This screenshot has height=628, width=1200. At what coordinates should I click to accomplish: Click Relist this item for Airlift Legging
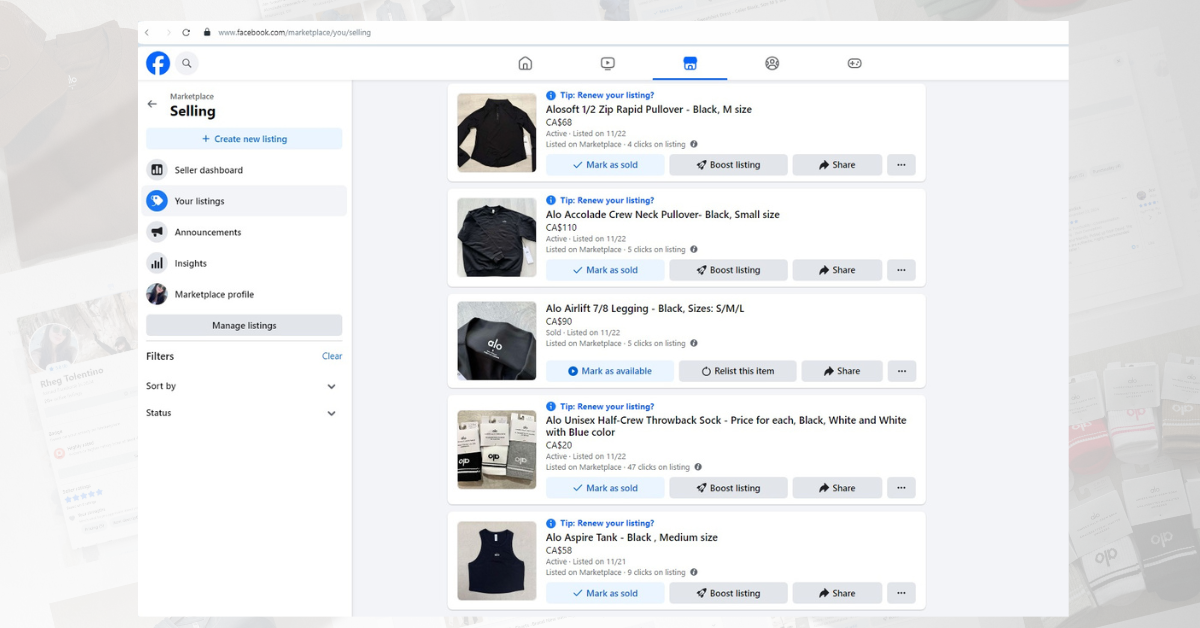[x=738, y=371]
